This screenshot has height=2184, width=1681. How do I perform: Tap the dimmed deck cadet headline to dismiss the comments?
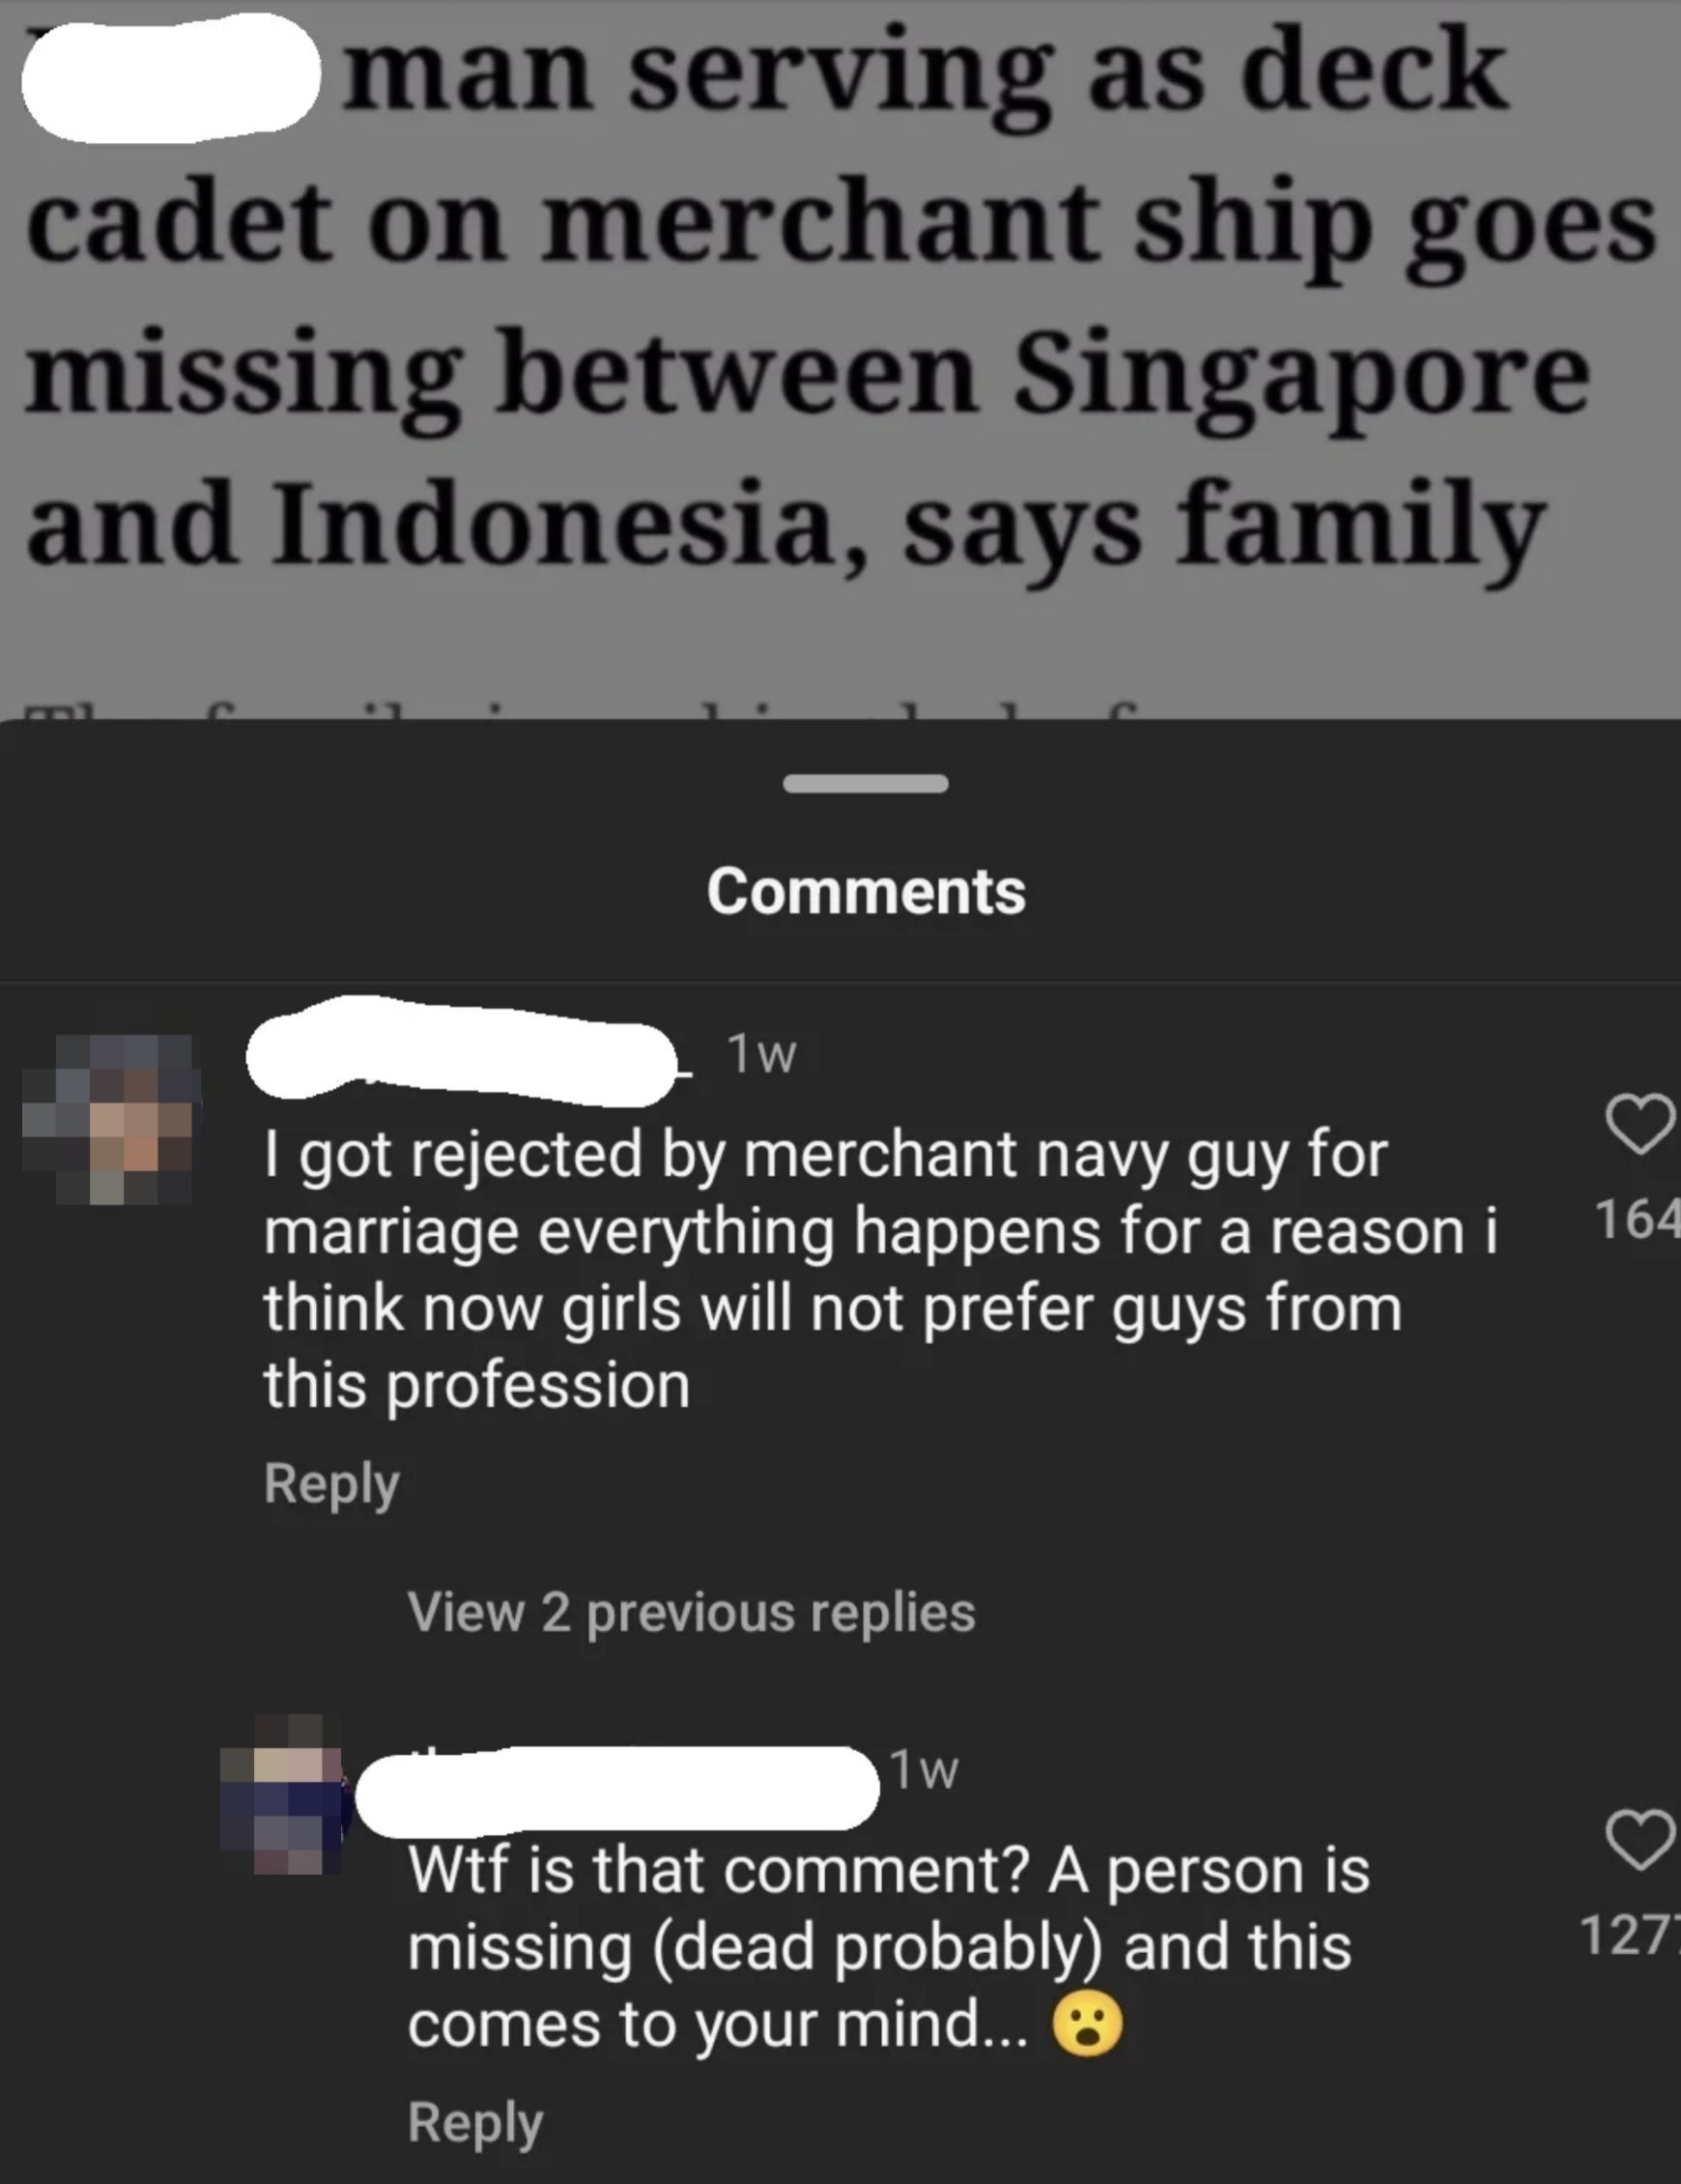click(x=840, y=300)
